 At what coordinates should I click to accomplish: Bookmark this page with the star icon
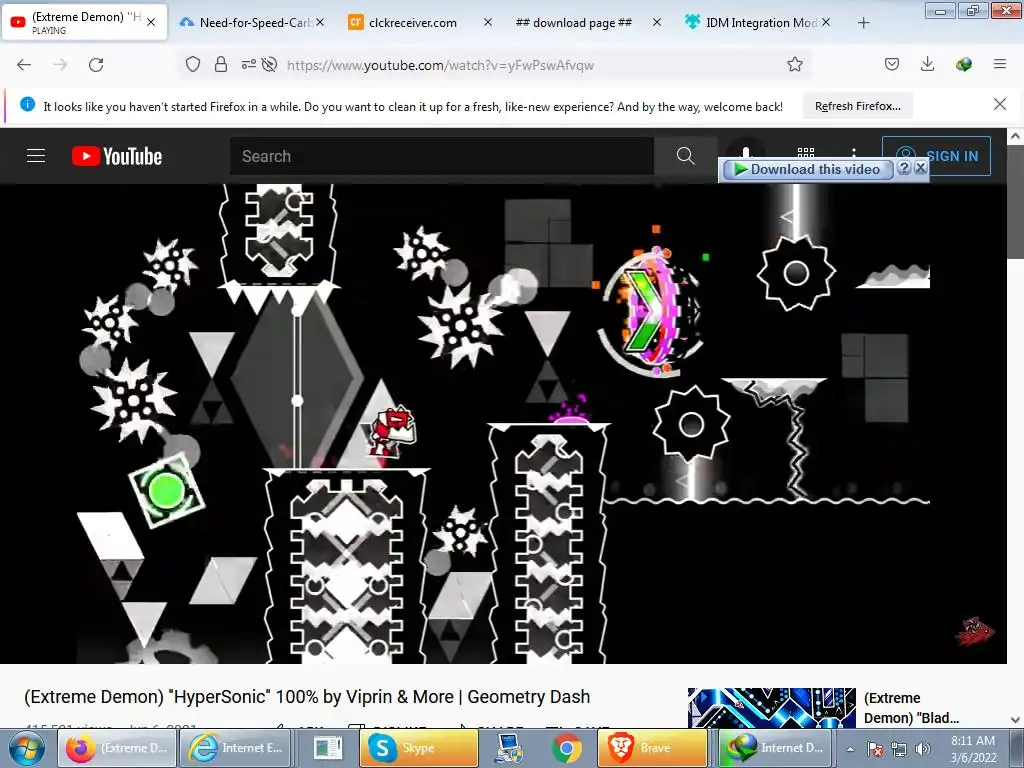(795, 65)
